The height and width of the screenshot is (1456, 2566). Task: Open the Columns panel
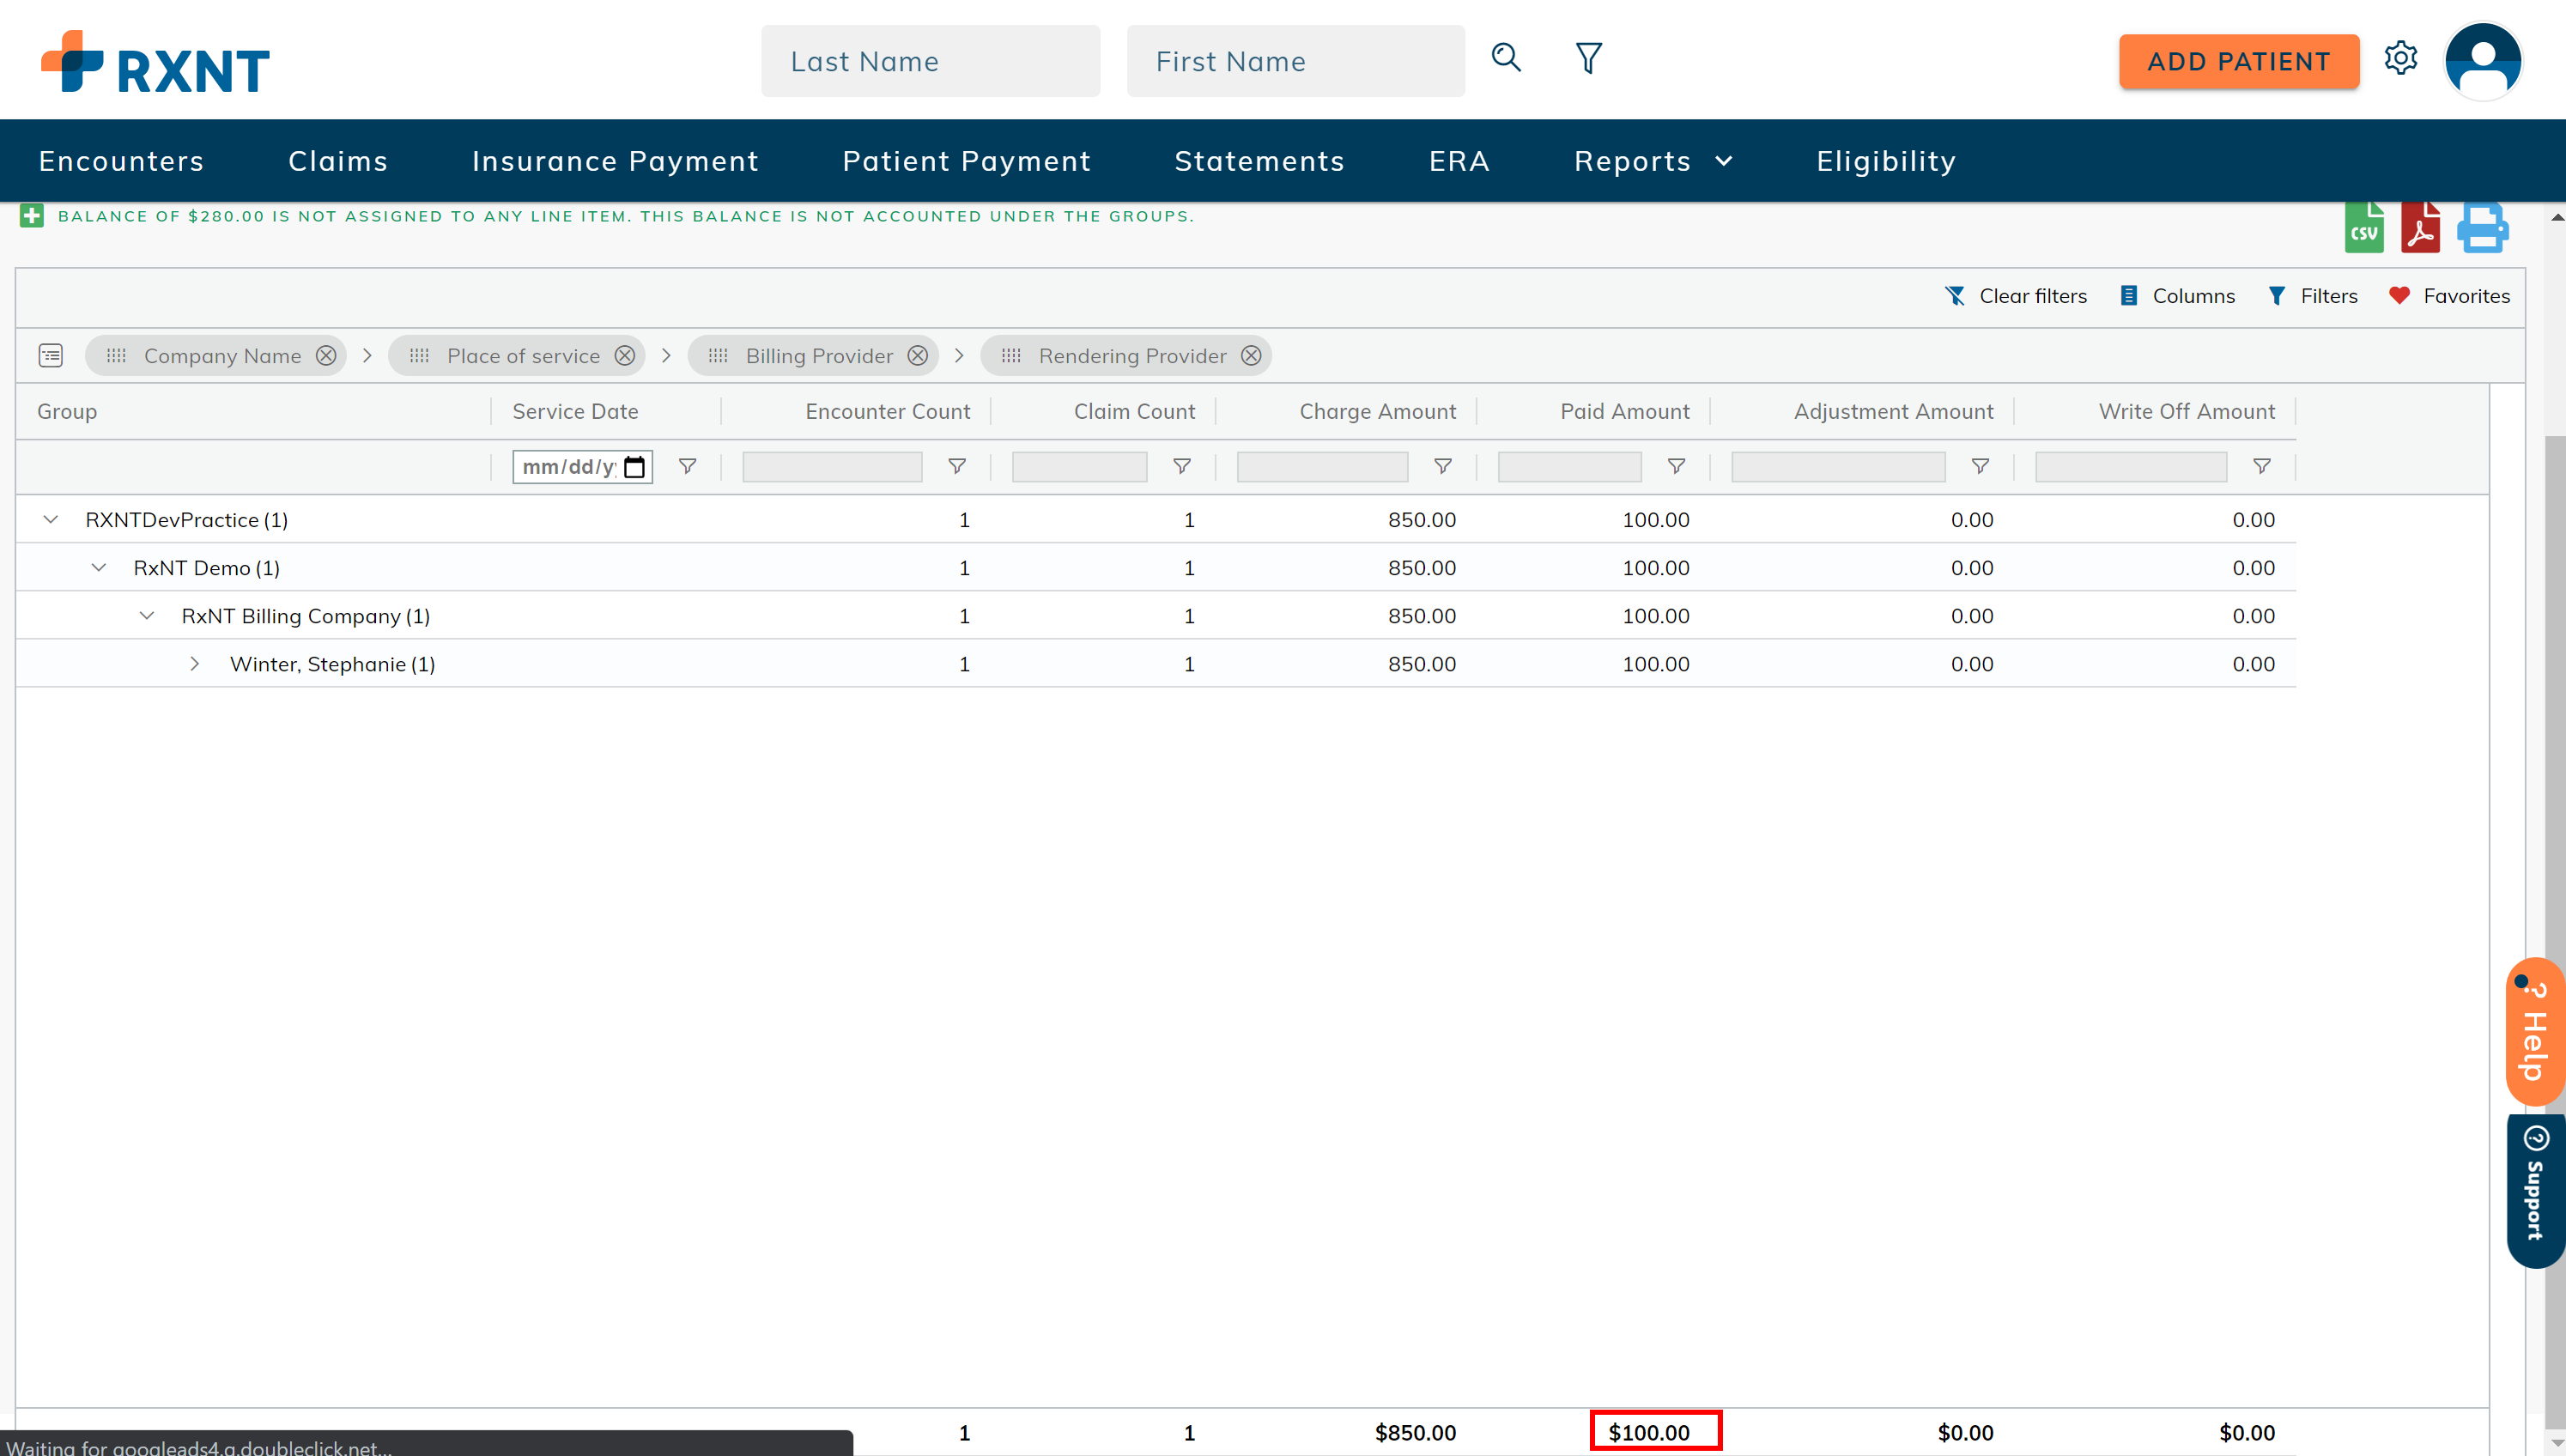tap(2177, 296)
